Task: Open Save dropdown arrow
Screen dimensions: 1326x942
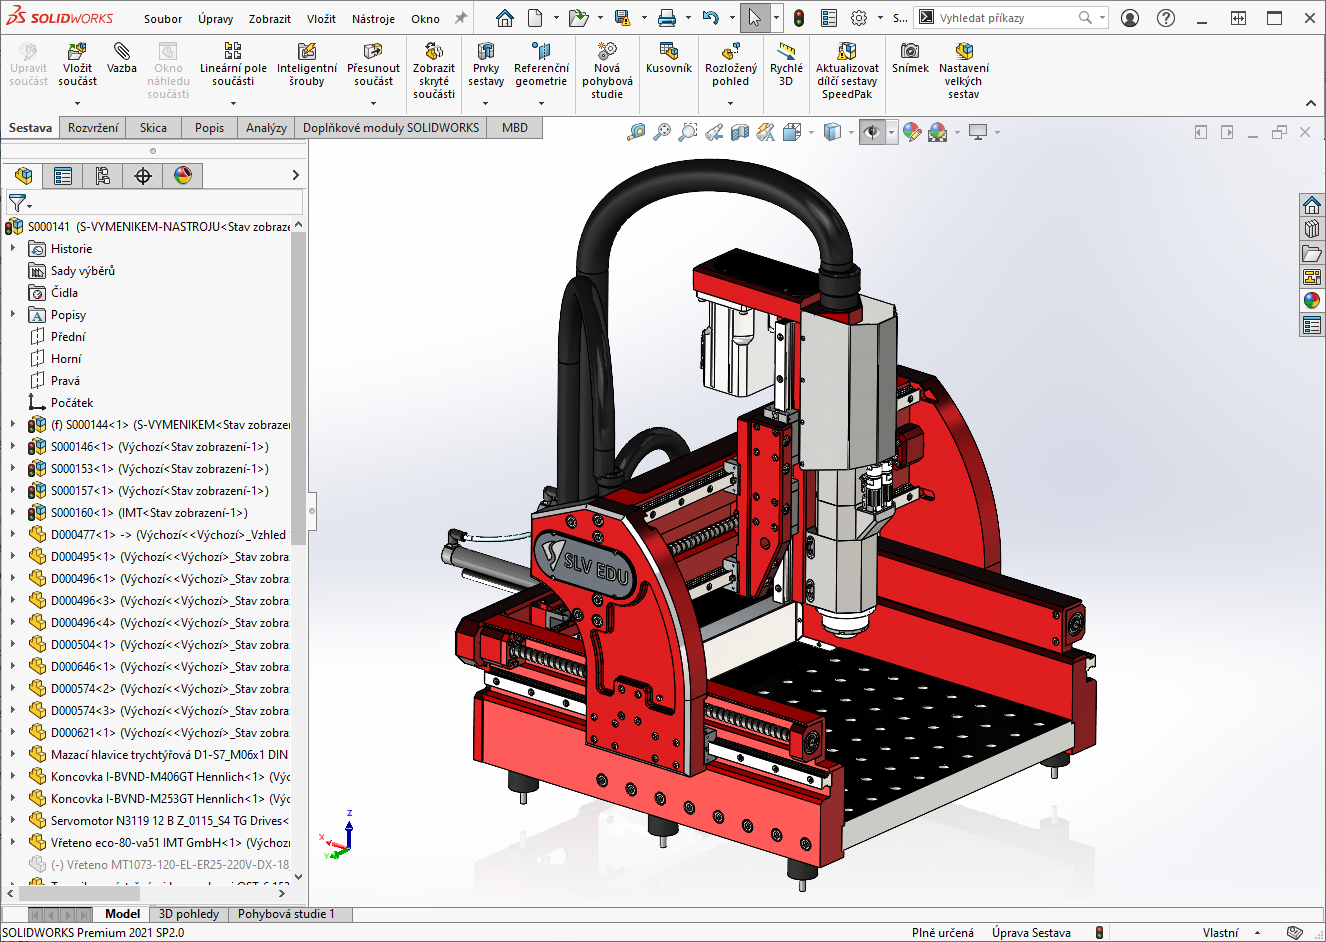Action: [x=642, y=18]
